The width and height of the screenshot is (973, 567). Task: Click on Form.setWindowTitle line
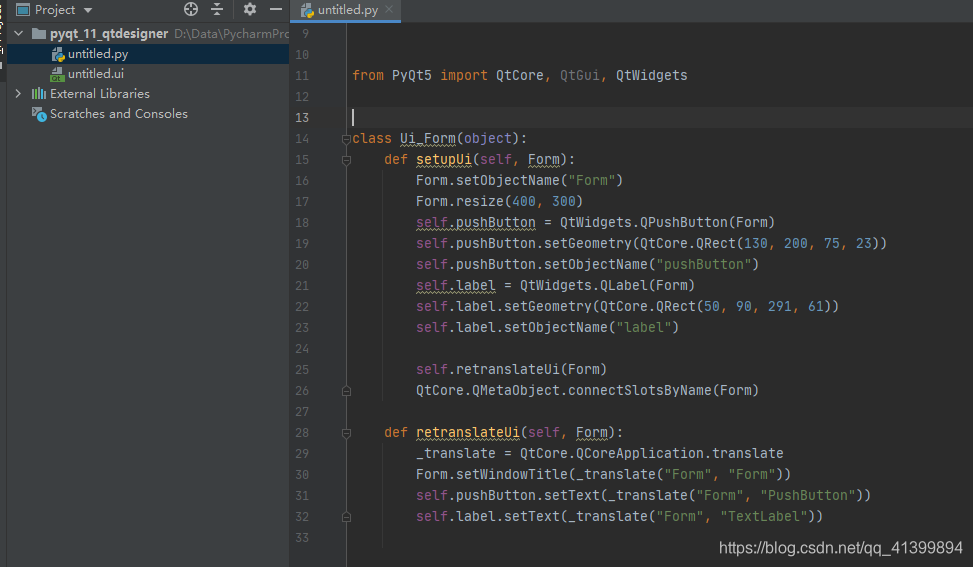(x=603, y=475)
